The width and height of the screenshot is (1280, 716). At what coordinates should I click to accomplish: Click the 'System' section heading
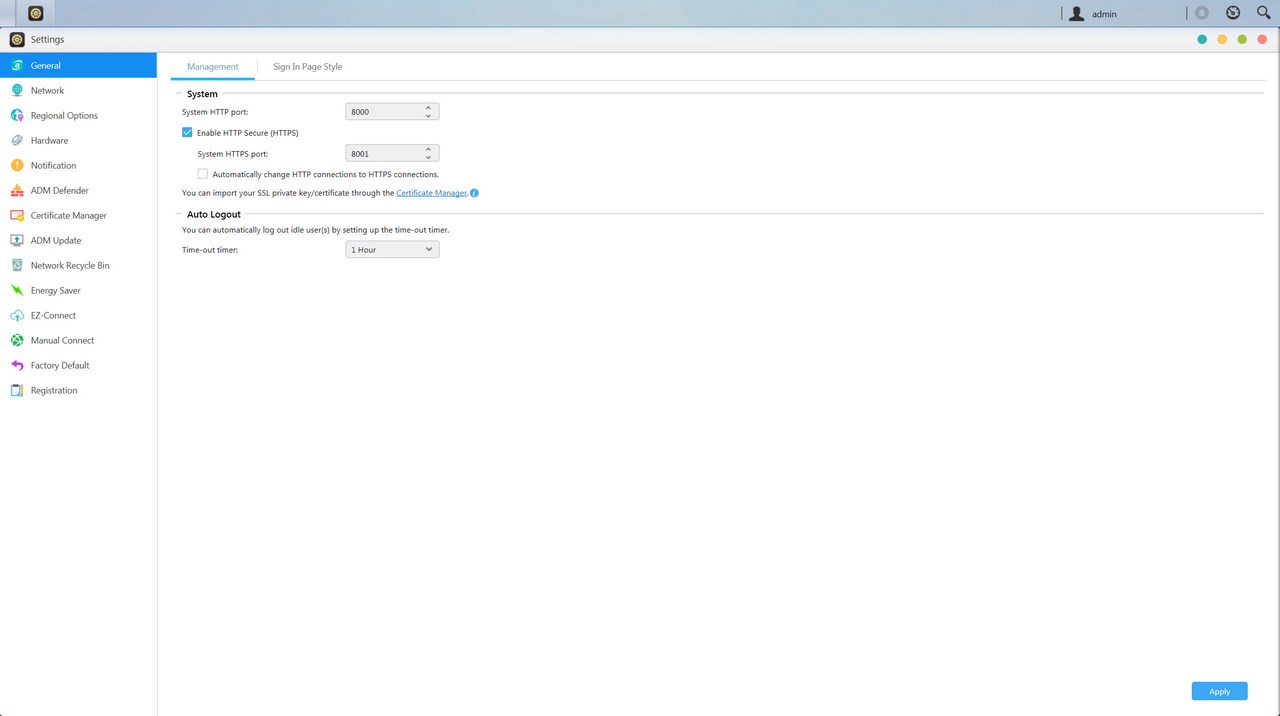[x=202, y=94]
